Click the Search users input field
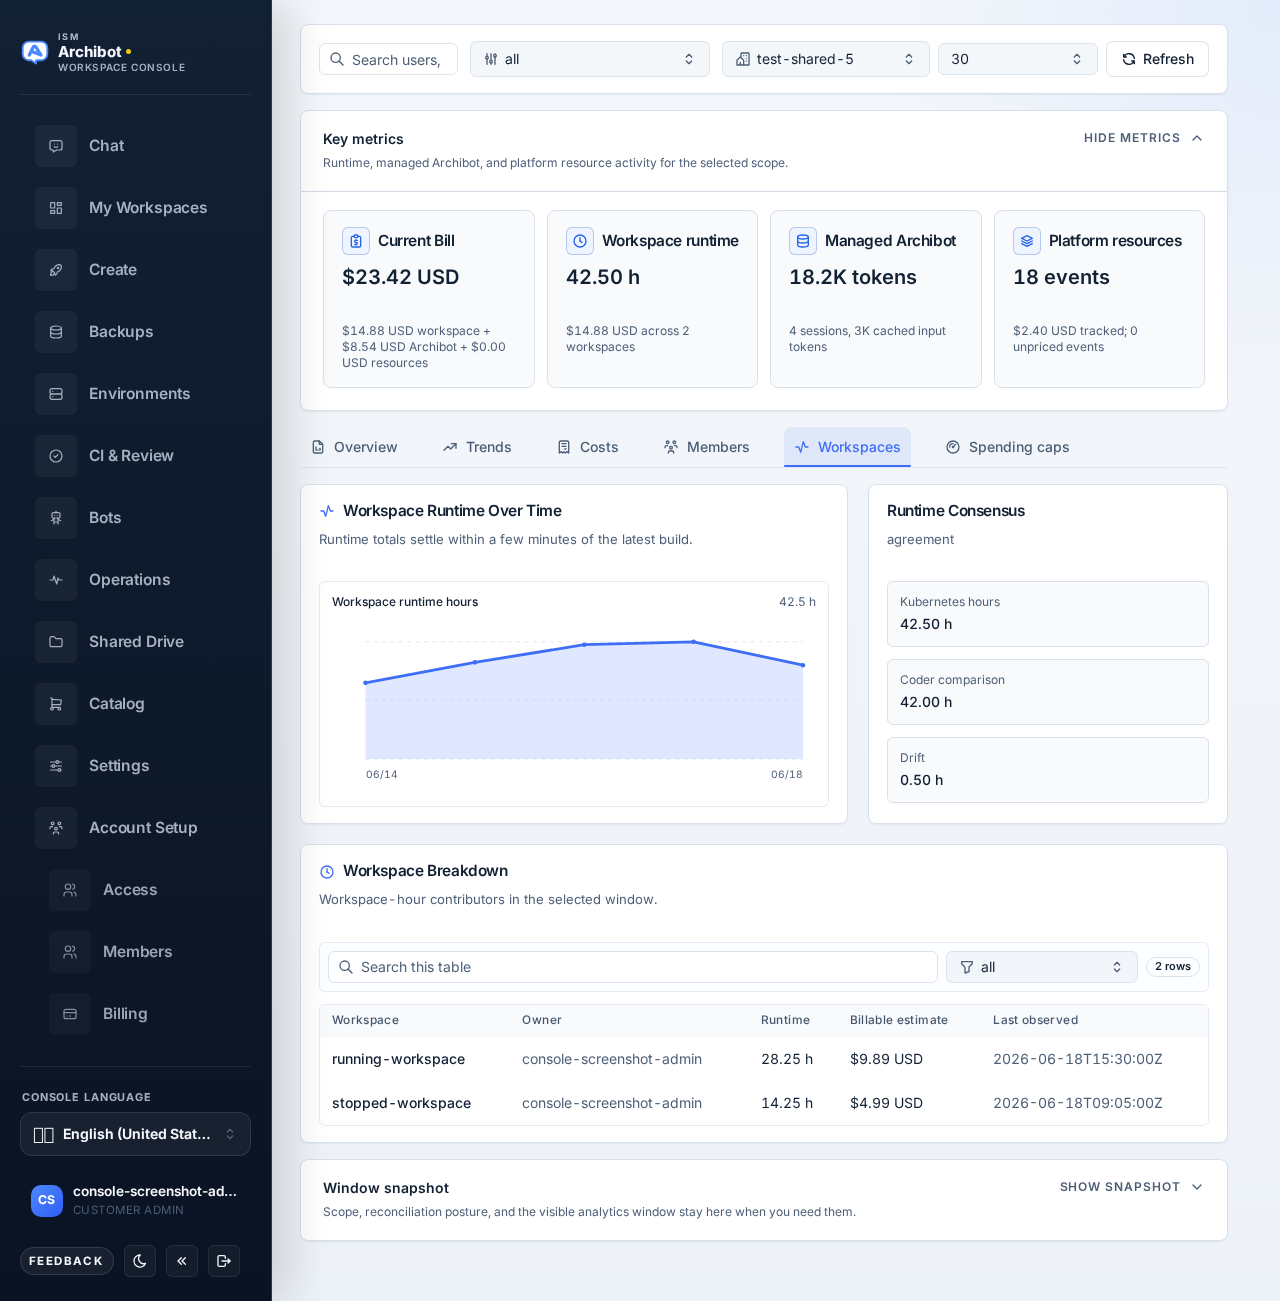 [x=388, y=59]
